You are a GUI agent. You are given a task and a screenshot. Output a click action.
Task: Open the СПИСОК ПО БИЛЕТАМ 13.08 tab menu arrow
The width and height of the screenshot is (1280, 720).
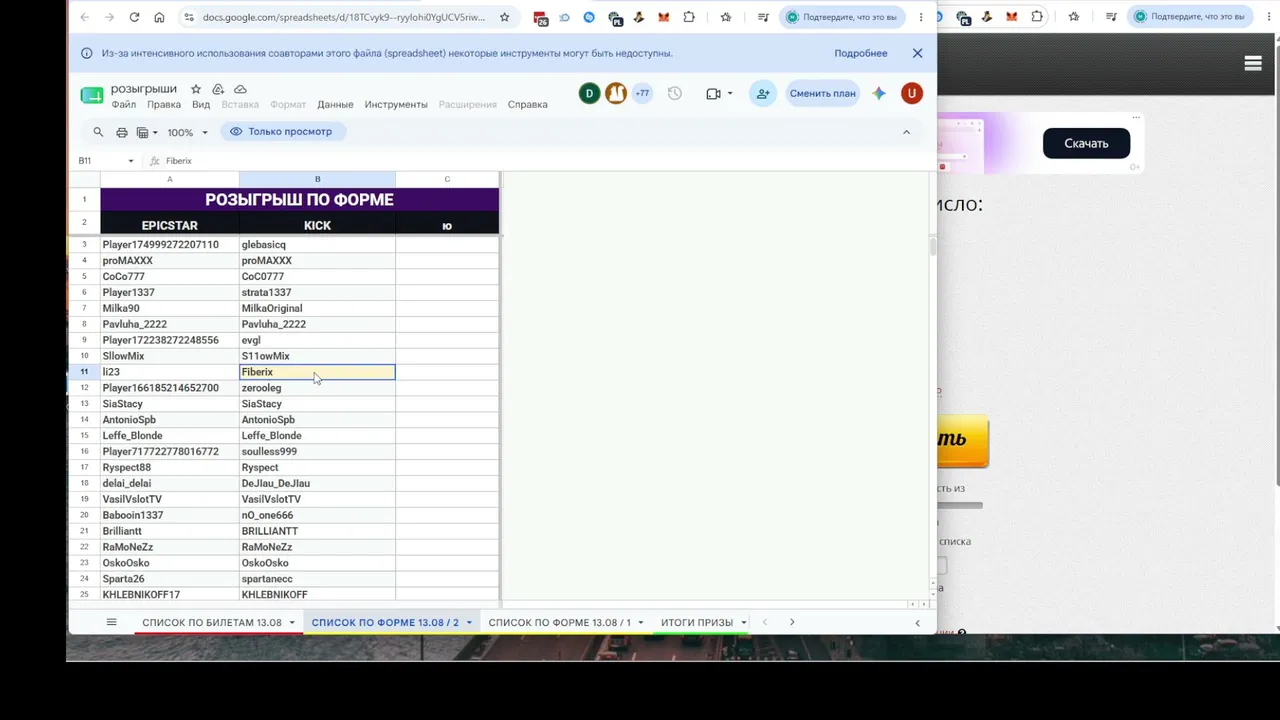click(292, 623)
